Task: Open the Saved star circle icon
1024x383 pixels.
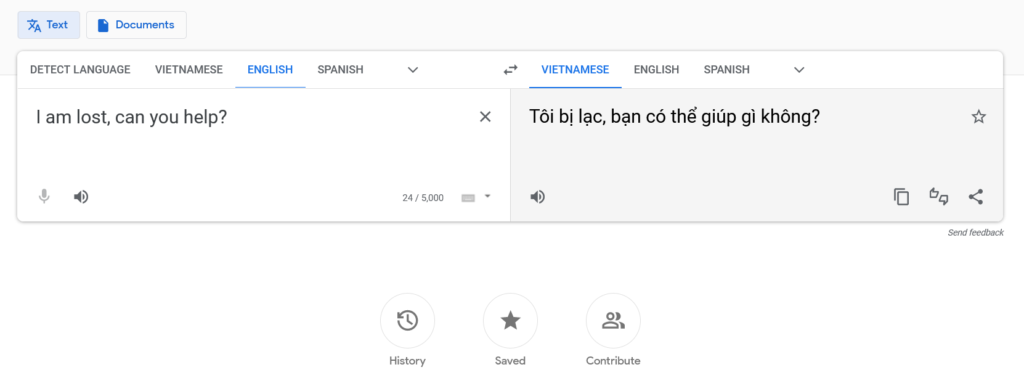Action: (x=510, y=320)
